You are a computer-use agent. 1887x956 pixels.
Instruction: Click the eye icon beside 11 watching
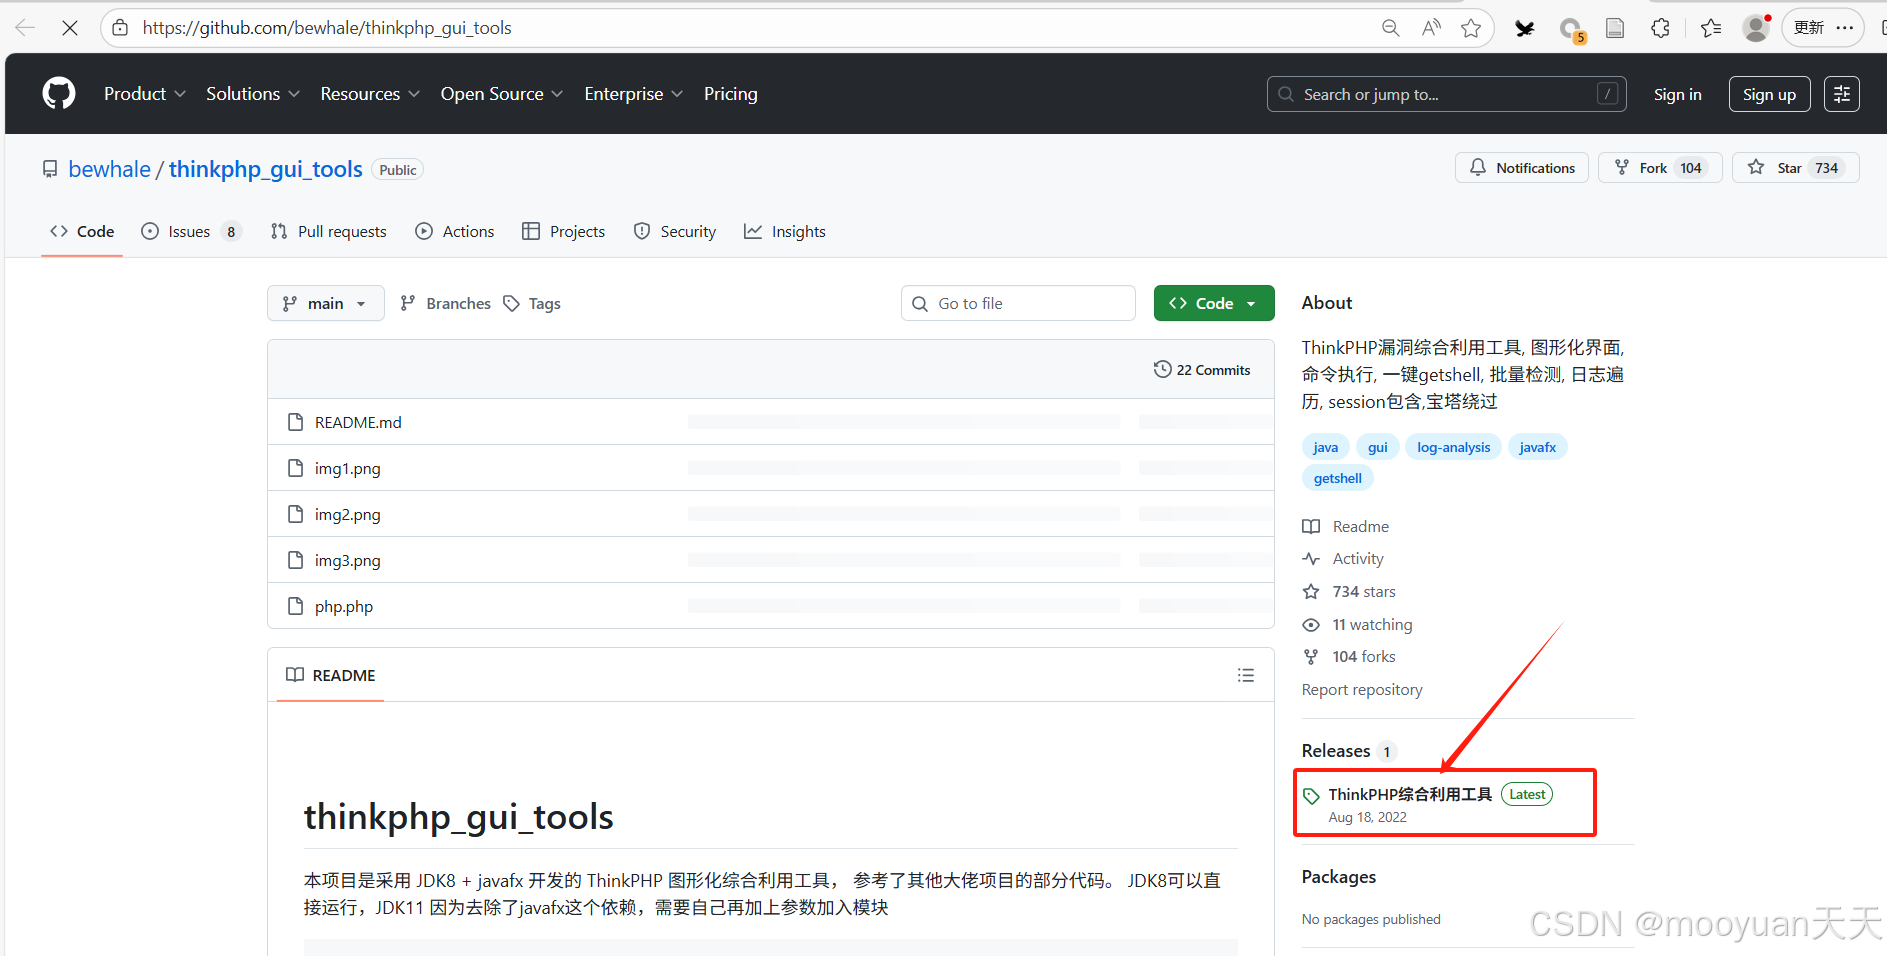1311,625
